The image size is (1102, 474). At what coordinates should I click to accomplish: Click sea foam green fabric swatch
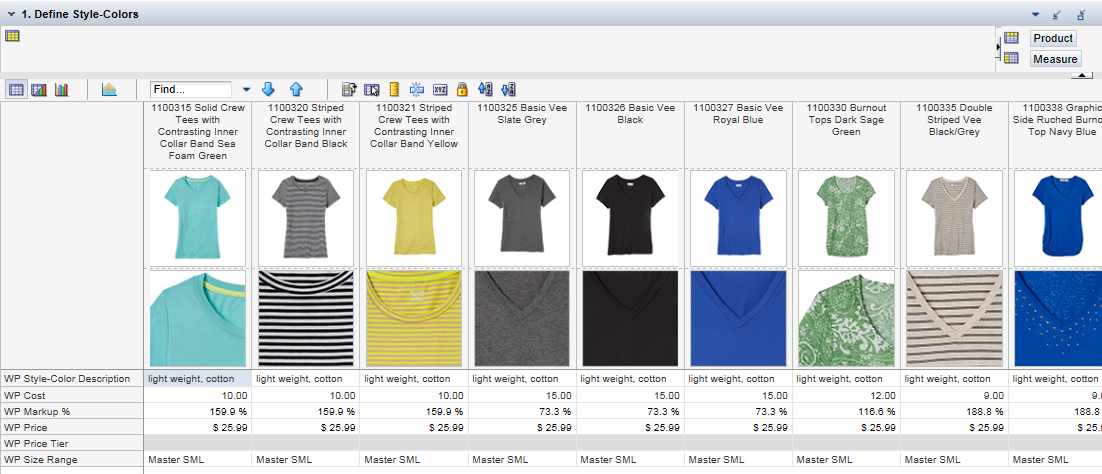(x=197, y=319)
